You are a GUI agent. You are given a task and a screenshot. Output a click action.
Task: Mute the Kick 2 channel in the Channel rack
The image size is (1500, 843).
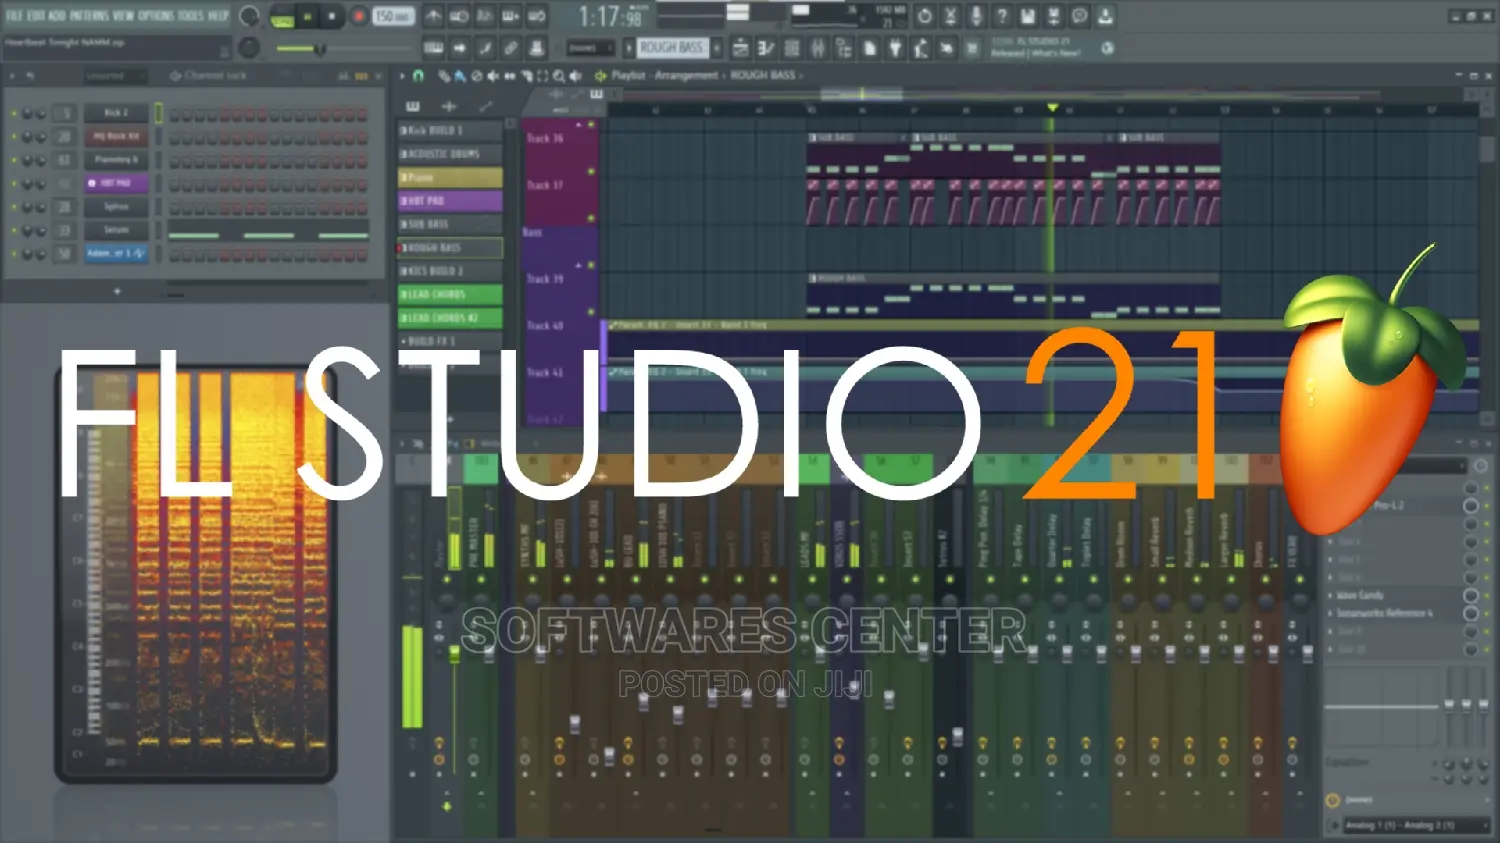(x=14, y=113)
